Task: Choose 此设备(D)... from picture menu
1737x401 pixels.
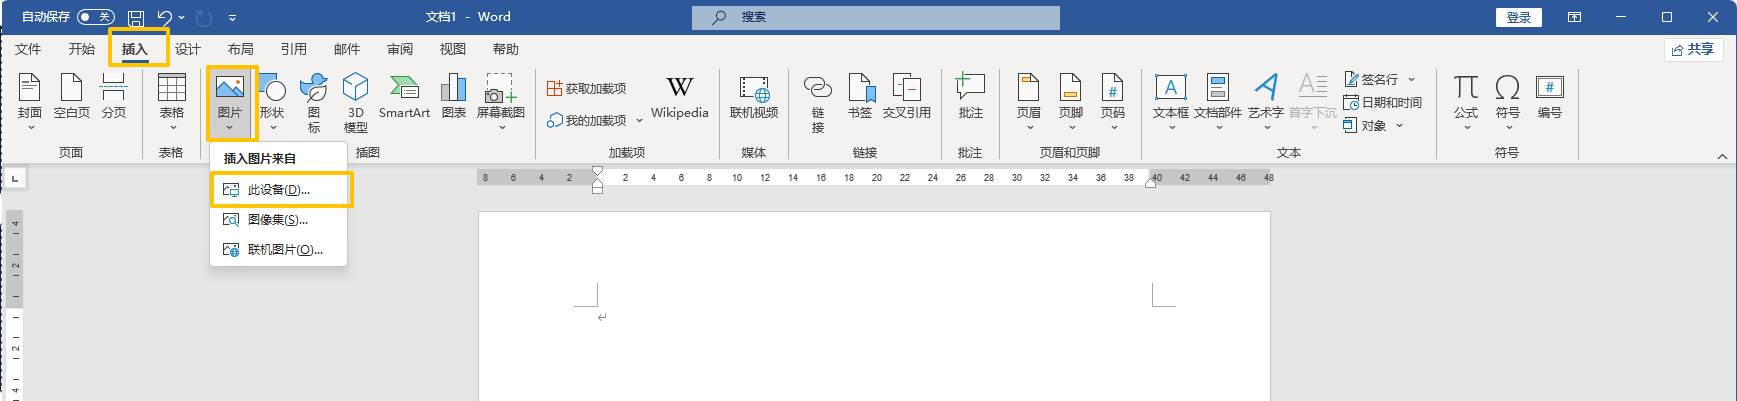Action: [281, 189]
